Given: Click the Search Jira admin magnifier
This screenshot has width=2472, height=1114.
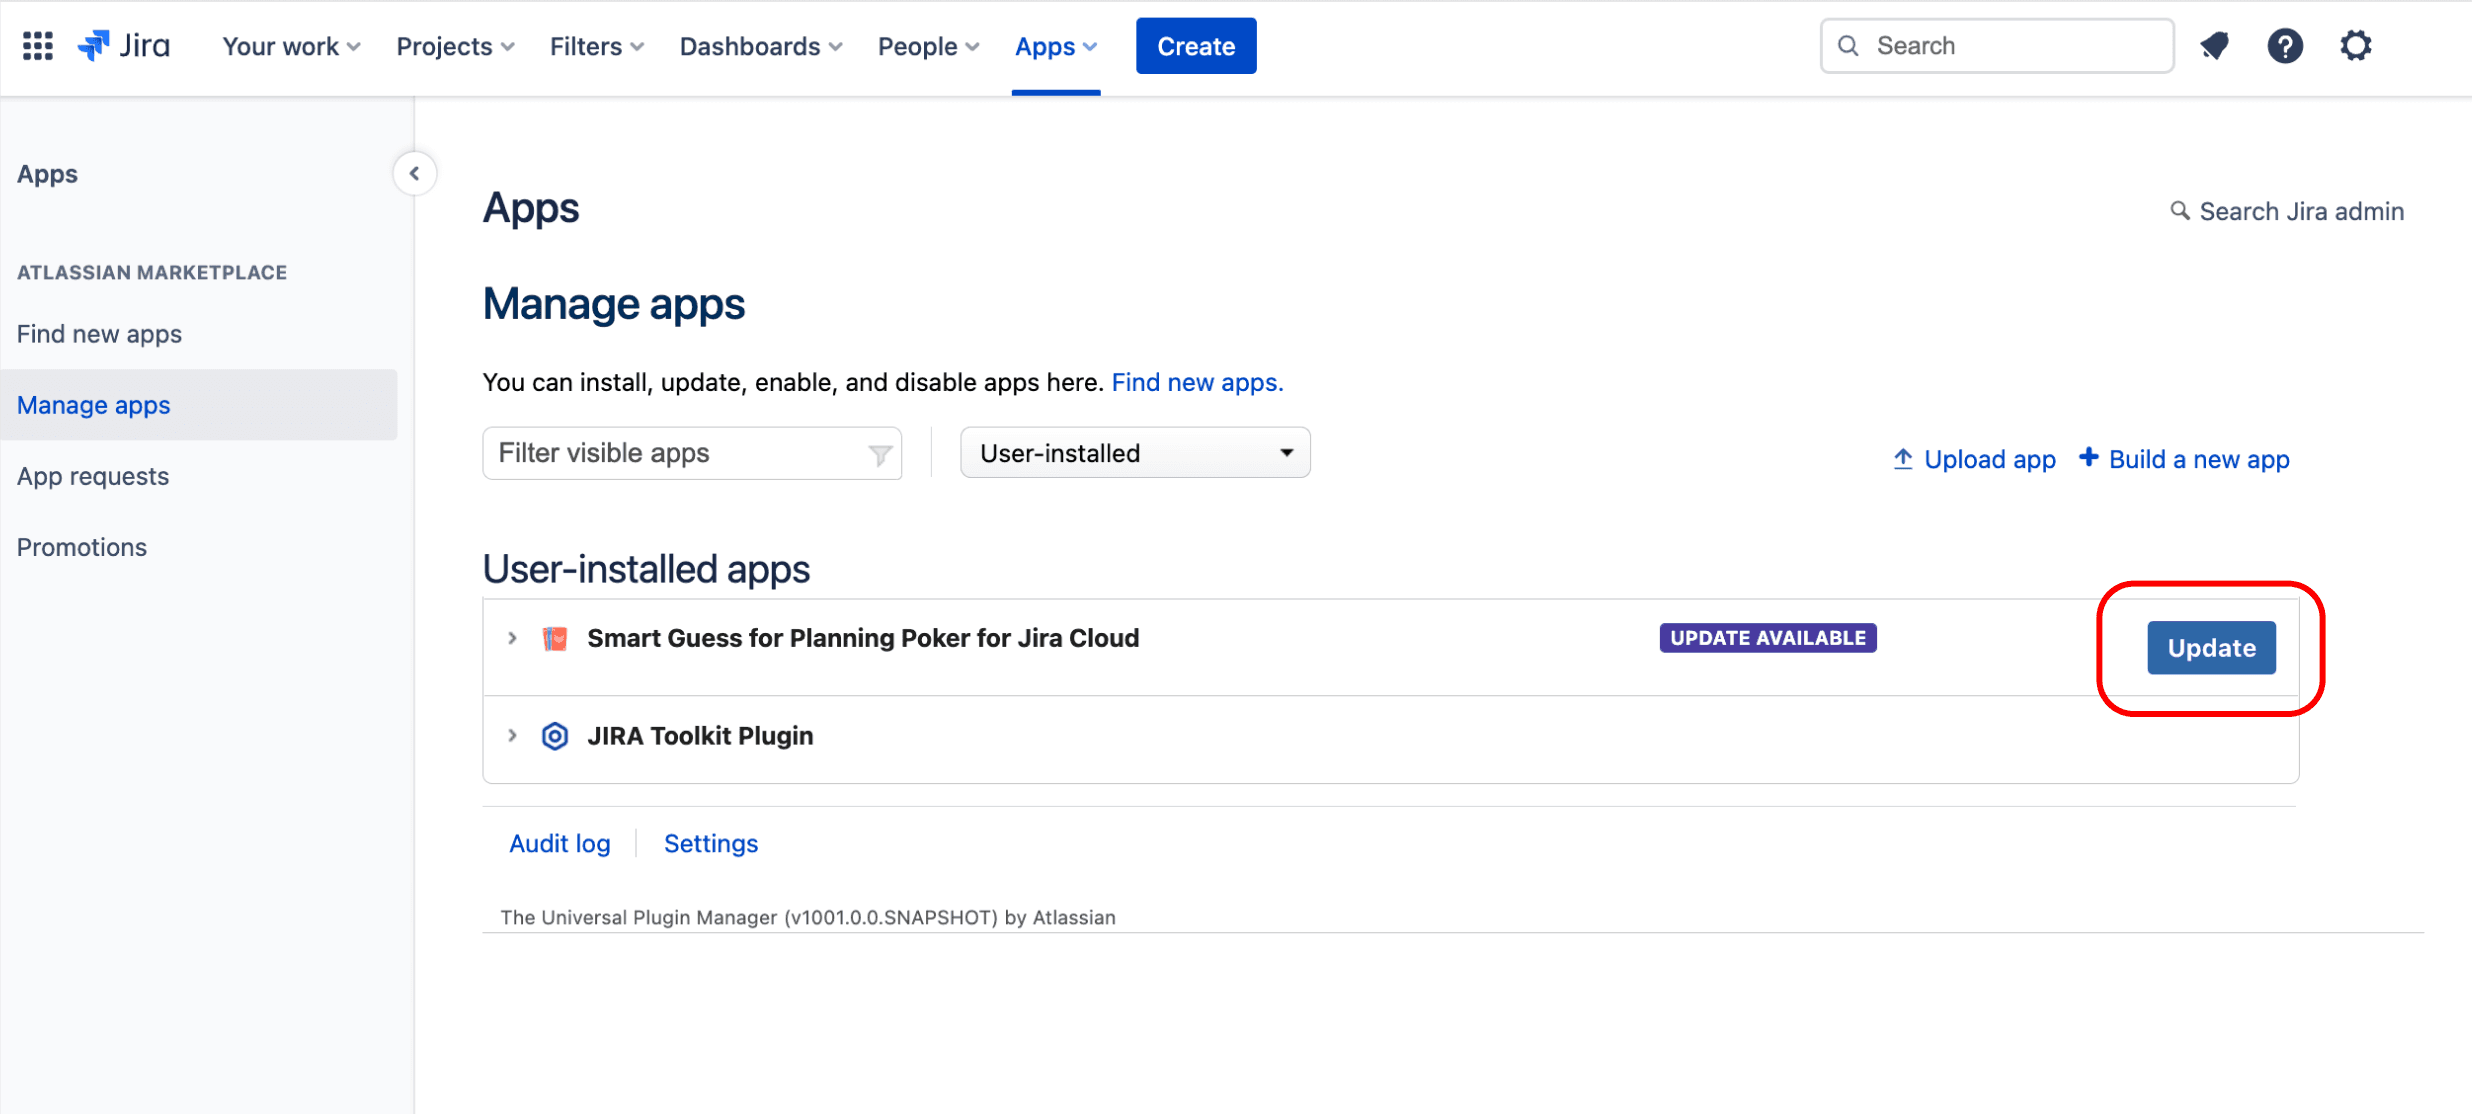Looking at the screenshot, I should click(2180, 211).
